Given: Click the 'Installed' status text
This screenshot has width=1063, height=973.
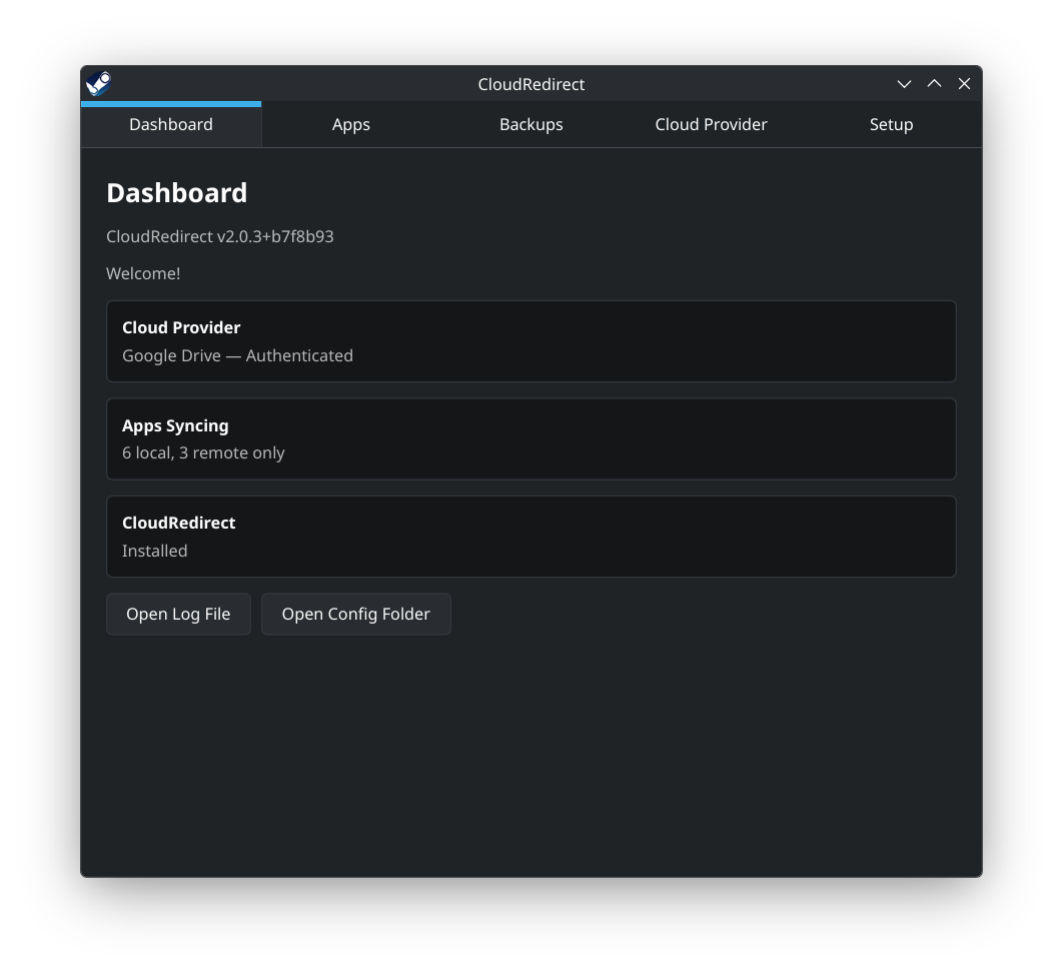Looking at the screenshot, I should [x=155, y=551].
